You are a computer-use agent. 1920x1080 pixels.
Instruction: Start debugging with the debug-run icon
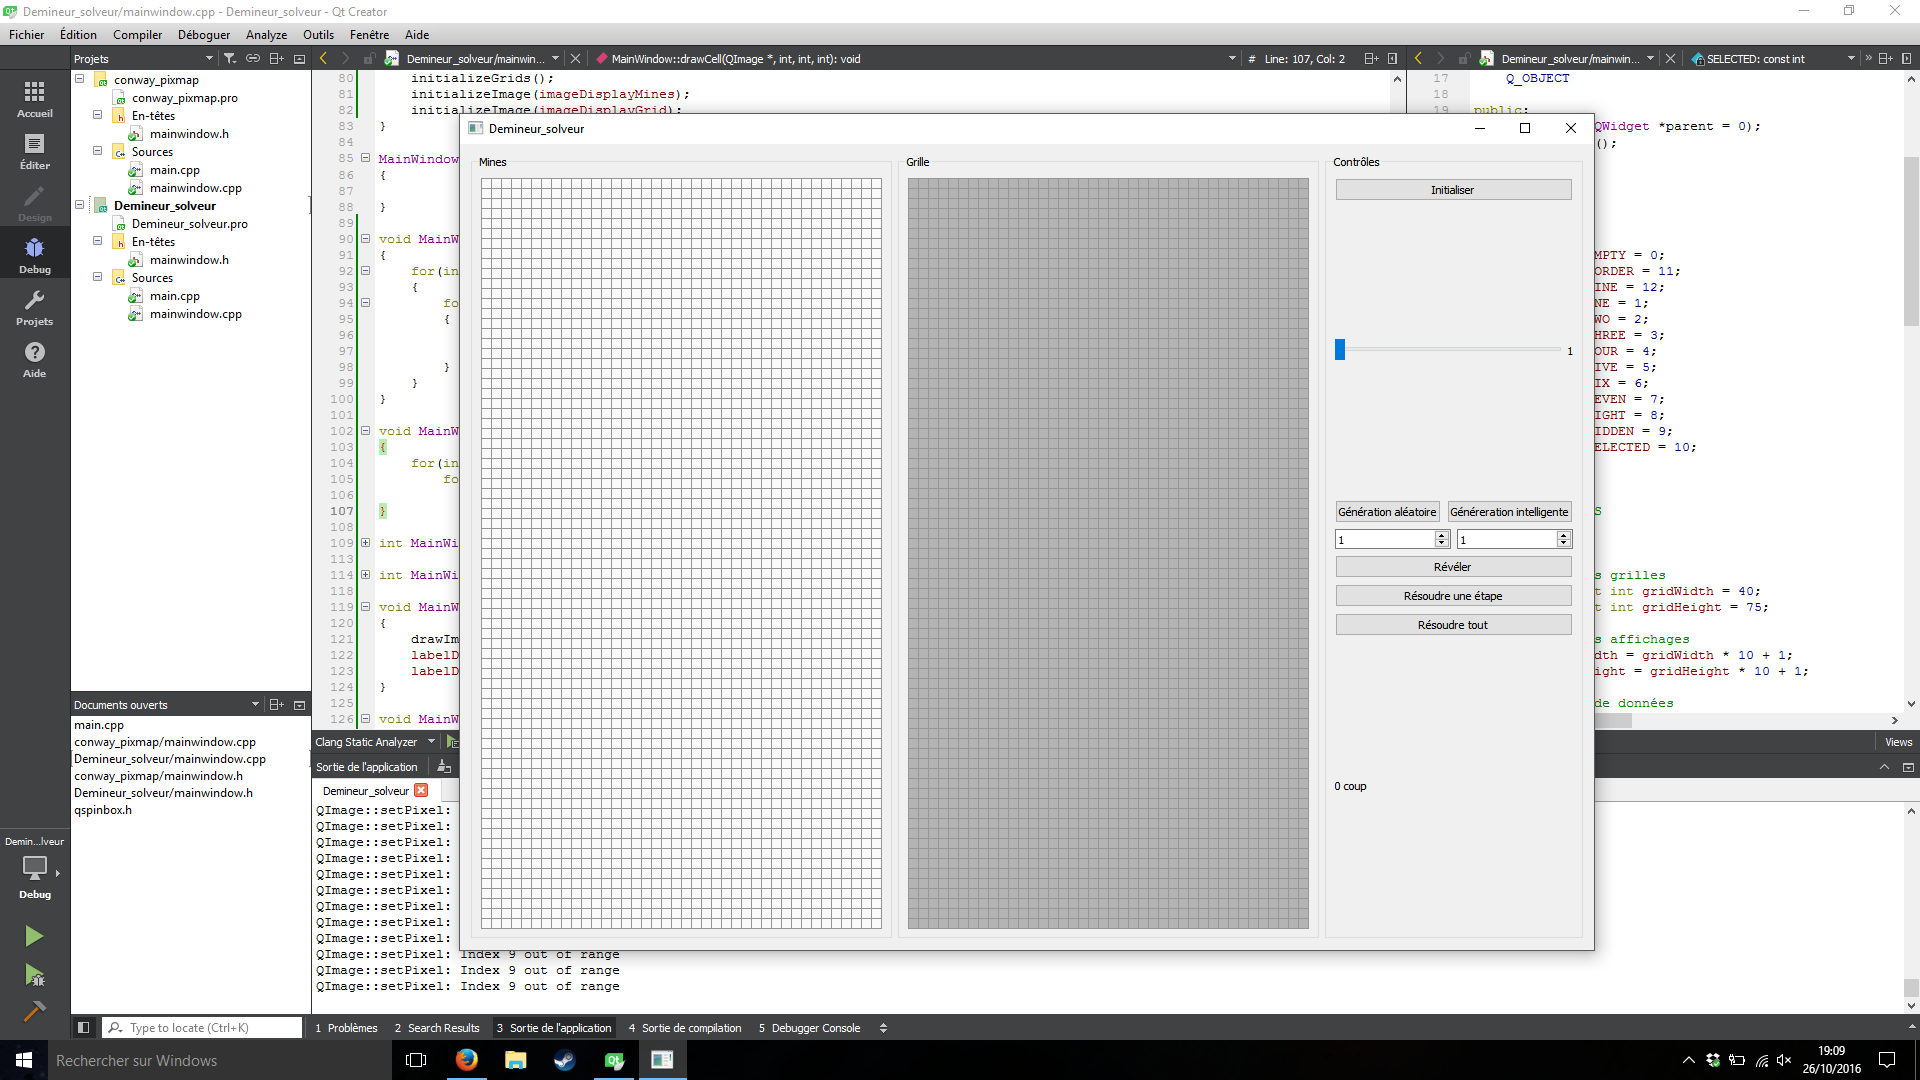[33, 976]
